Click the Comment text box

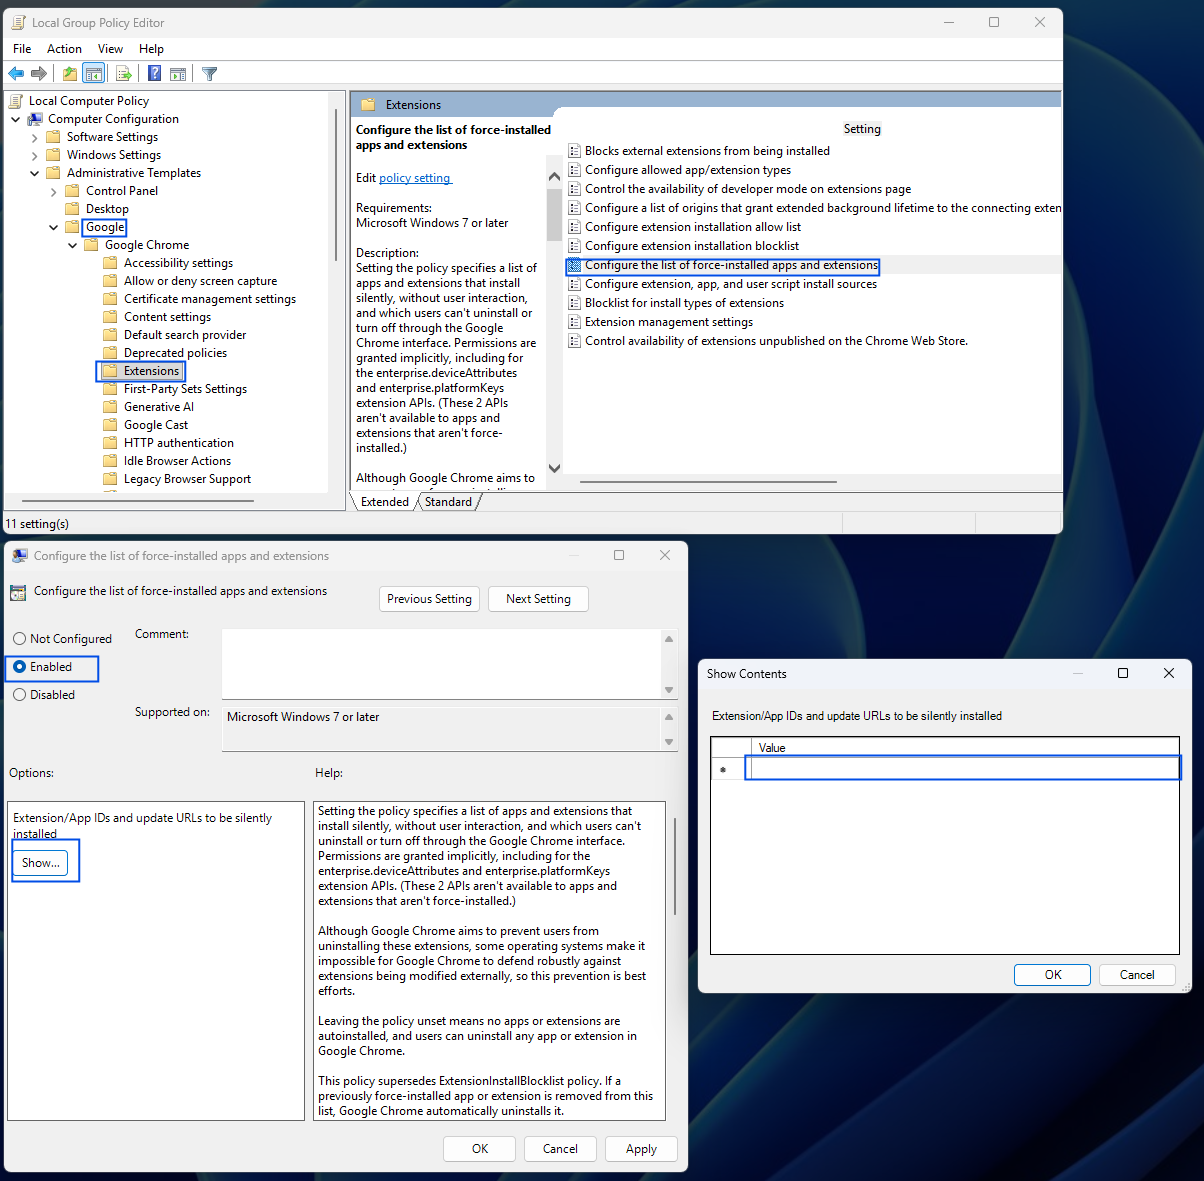tap(442, 664)
